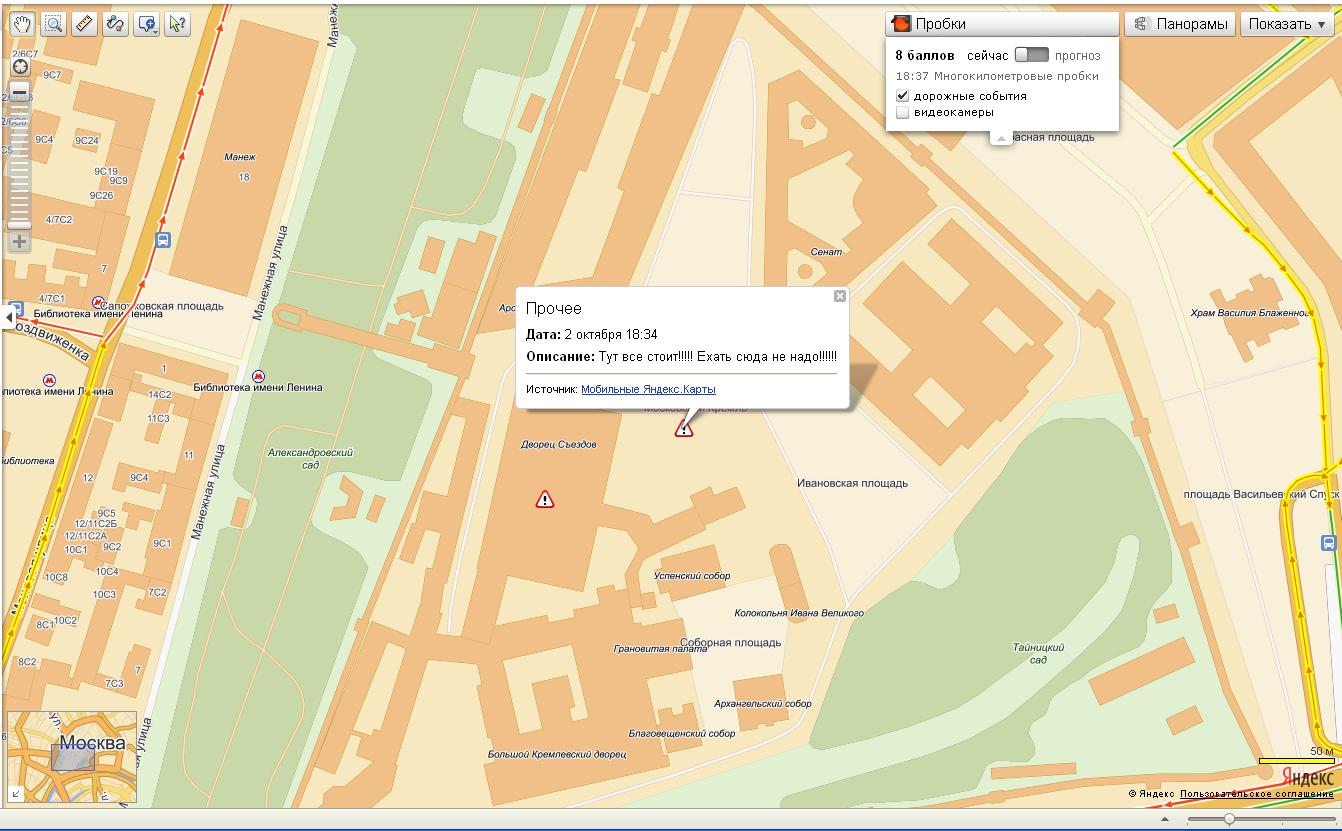Enable the видеокамеры checkbox
This screenshot has width=1342, height=831.
click(902, 113)
